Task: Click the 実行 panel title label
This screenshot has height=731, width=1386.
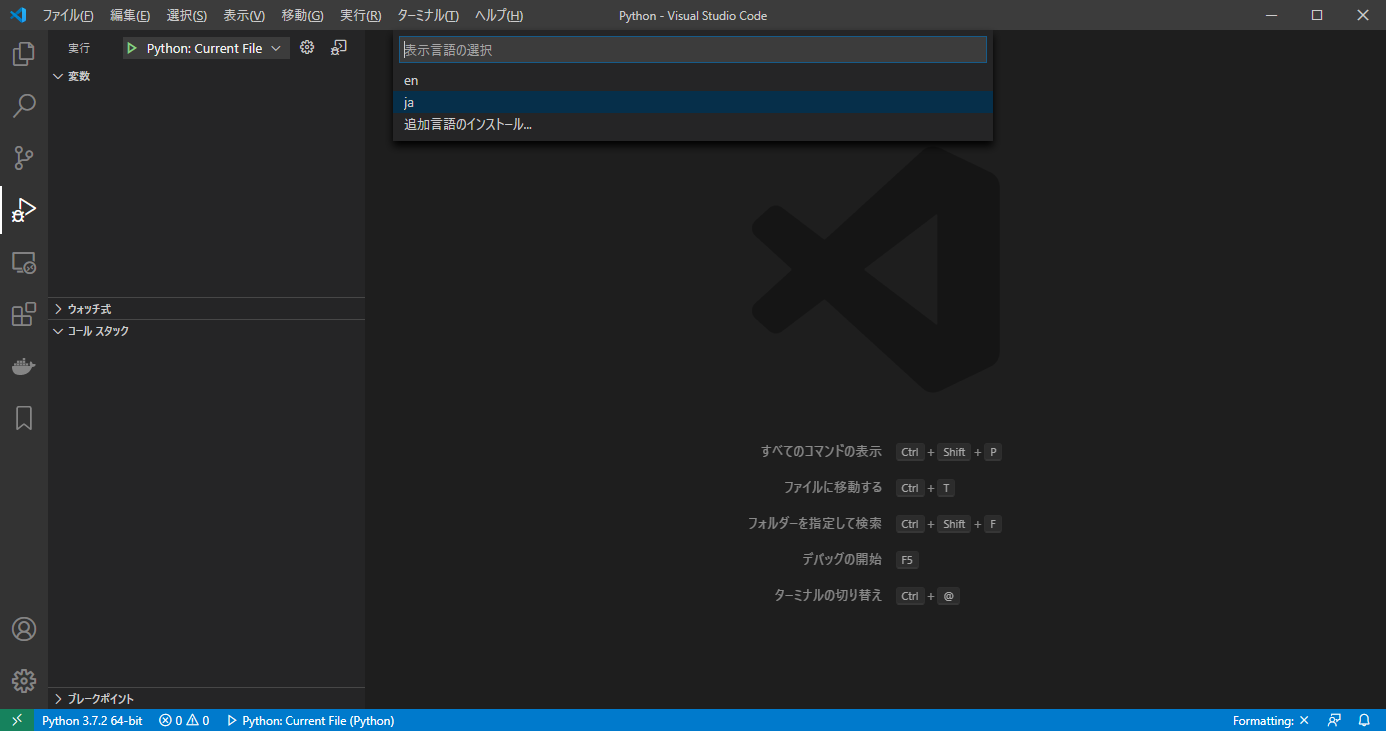Action: [x=79, y=48]
